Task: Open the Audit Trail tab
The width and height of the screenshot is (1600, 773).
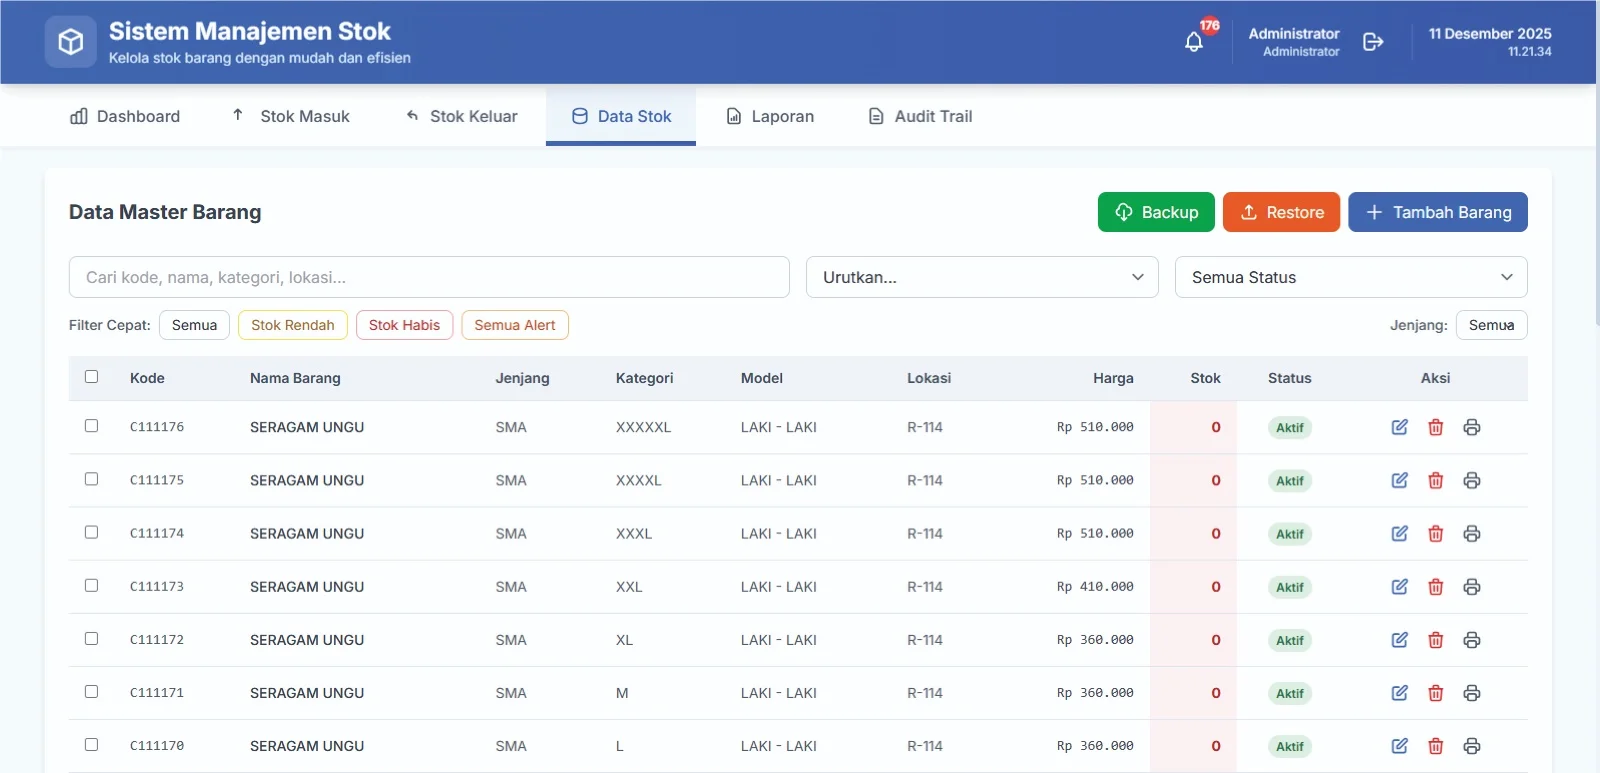Action: point(920,116)
